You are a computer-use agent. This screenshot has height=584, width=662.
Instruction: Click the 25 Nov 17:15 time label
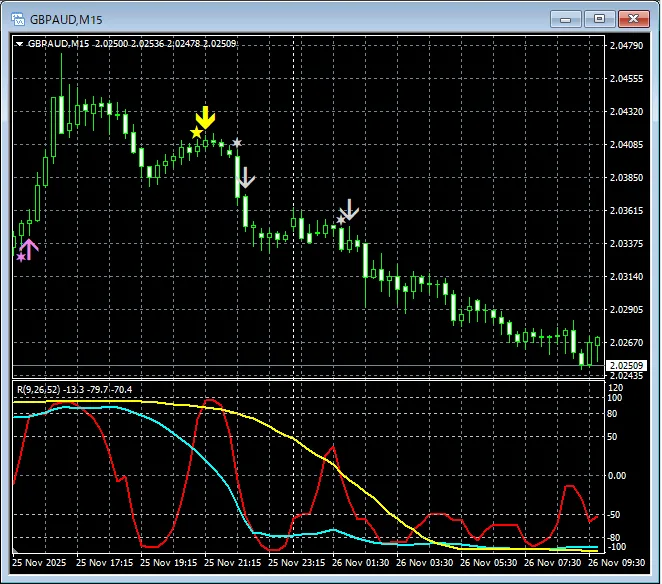click(x=104, y=562)
